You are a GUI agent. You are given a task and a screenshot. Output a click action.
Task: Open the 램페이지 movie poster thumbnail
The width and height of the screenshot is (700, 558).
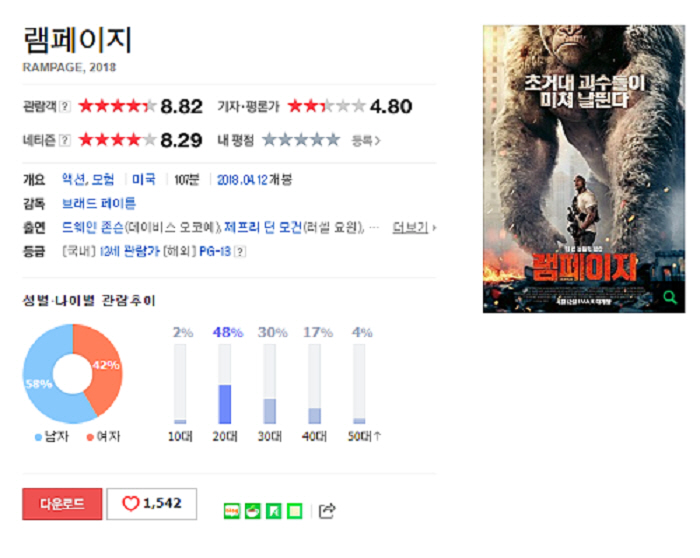point(584,169)
